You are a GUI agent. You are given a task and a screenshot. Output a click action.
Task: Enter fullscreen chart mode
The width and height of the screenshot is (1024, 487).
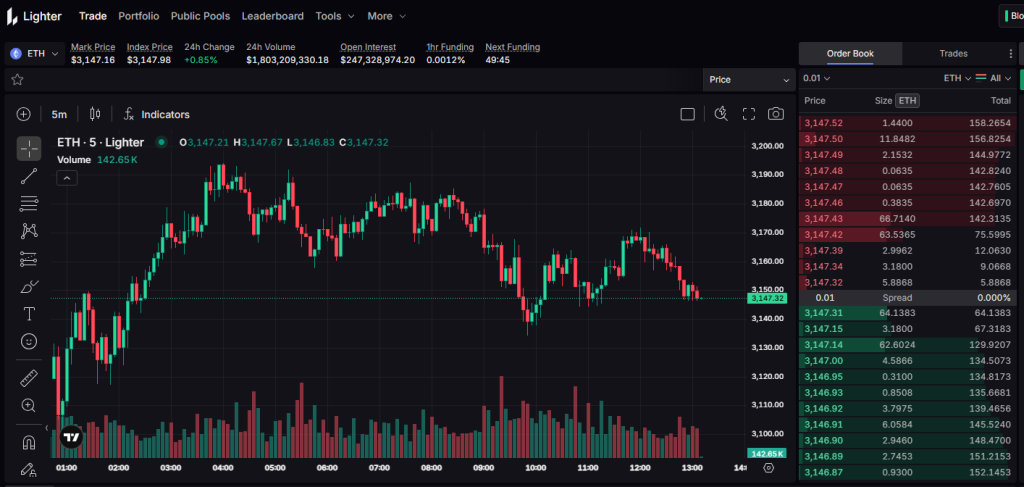pos(748,114)
